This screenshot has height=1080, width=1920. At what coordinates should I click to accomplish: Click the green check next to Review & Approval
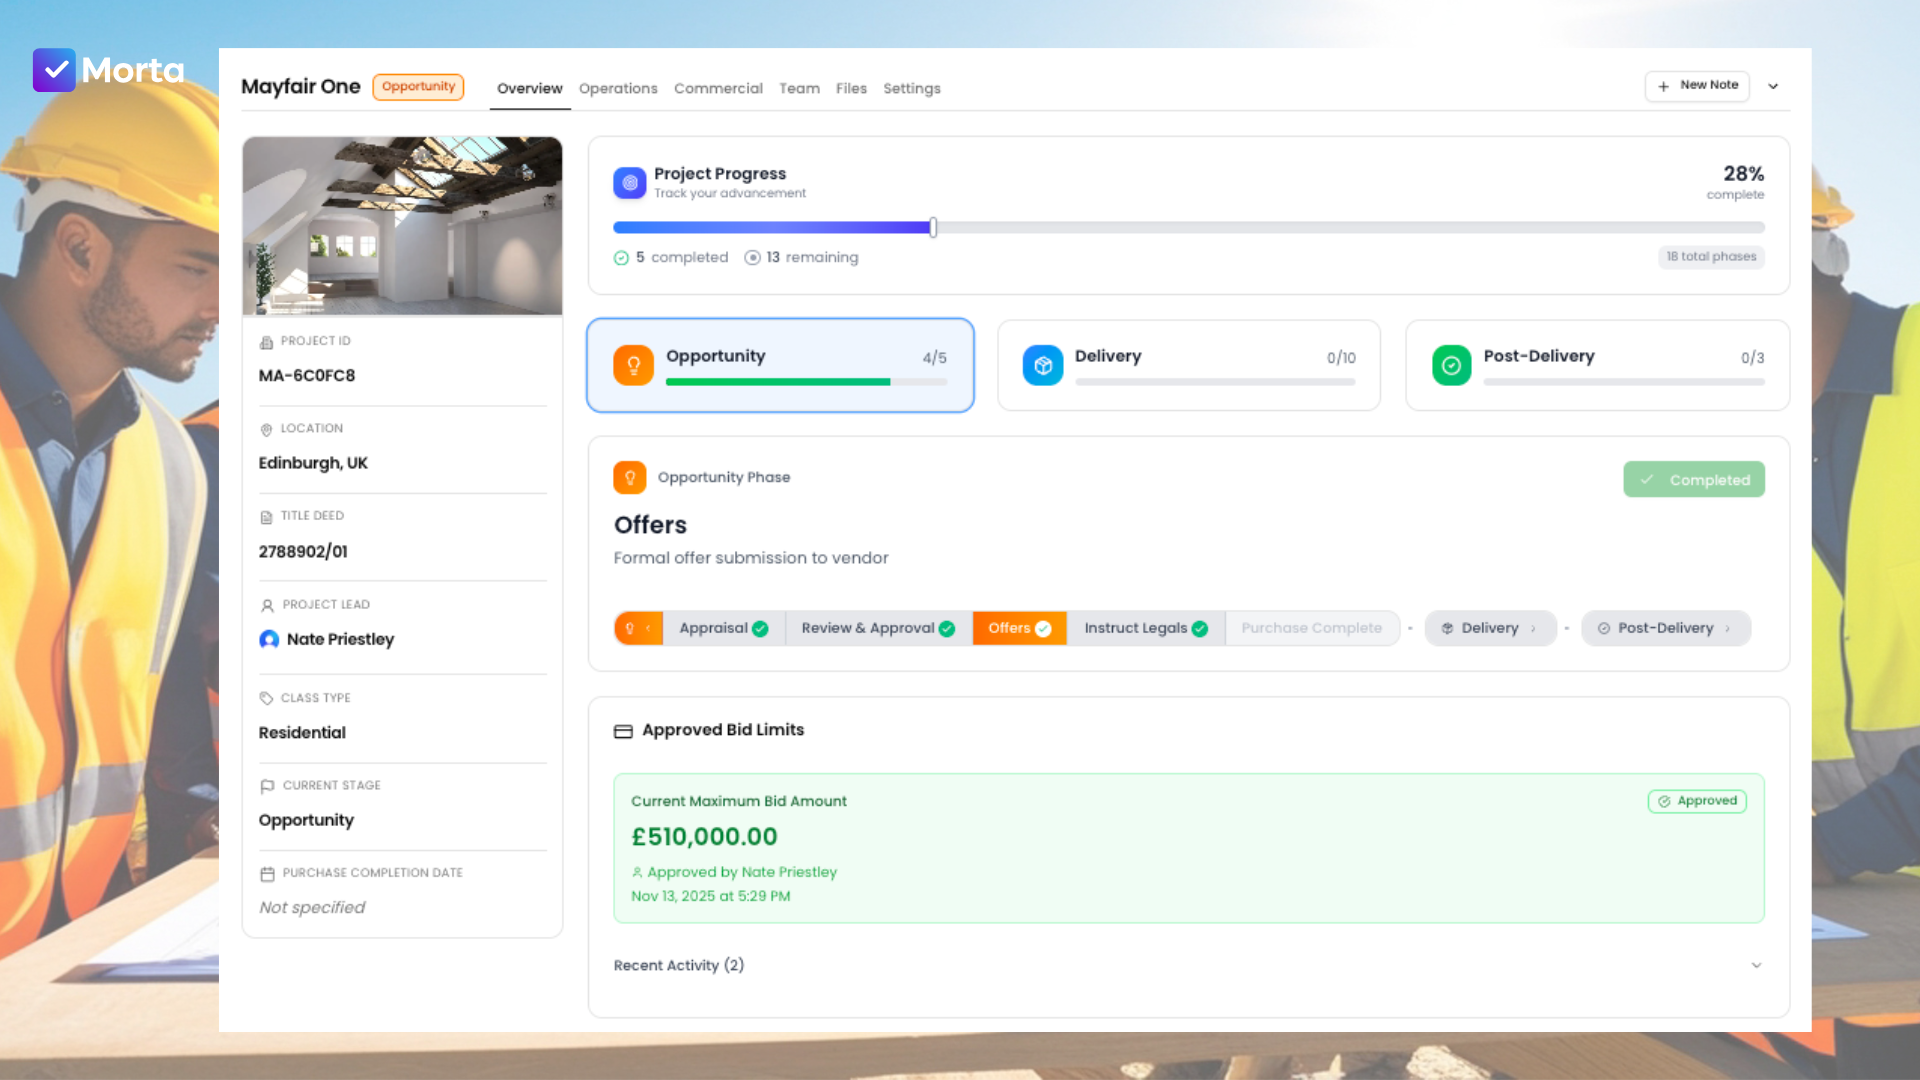point(947,629)
